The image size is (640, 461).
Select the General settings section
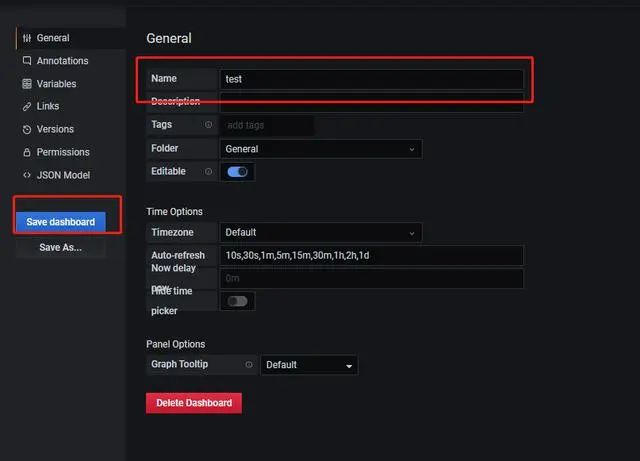pyautogui.click(x=53, y=38)
